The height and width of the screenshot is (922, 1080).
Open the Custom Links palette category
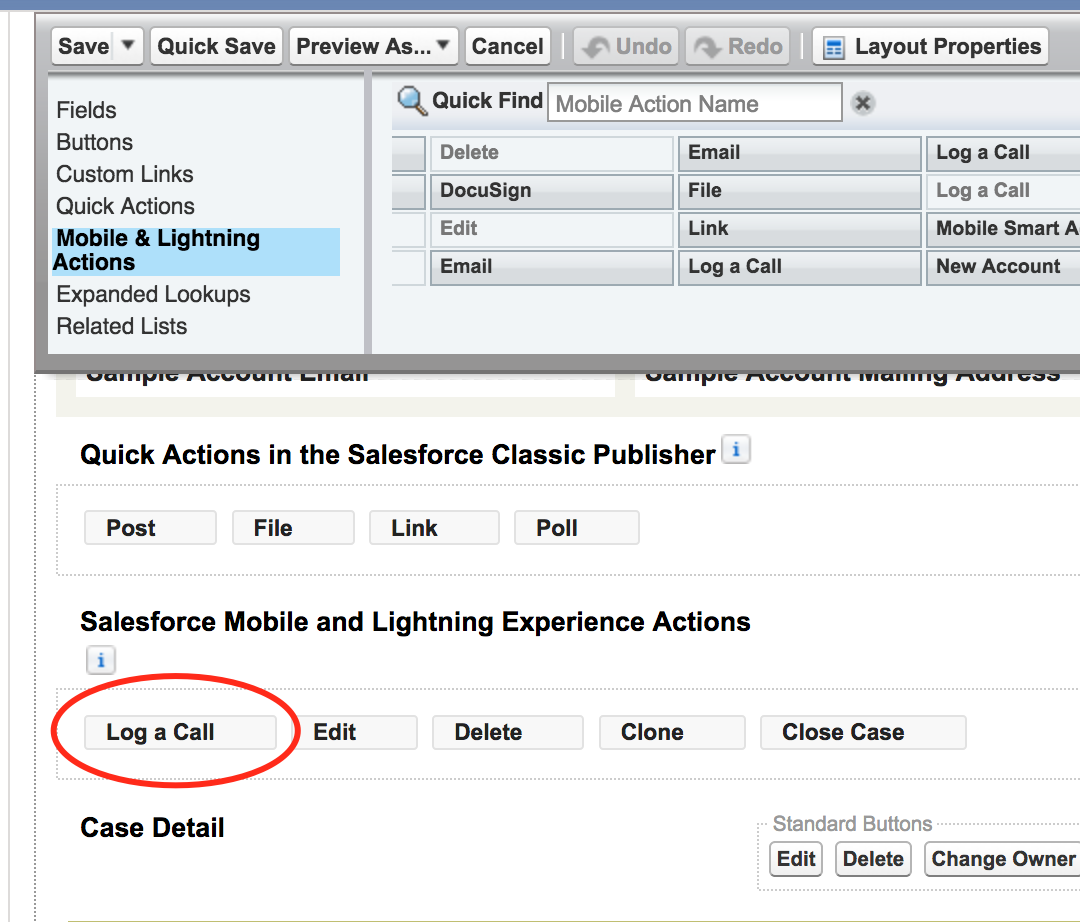(x=125, y=174)
